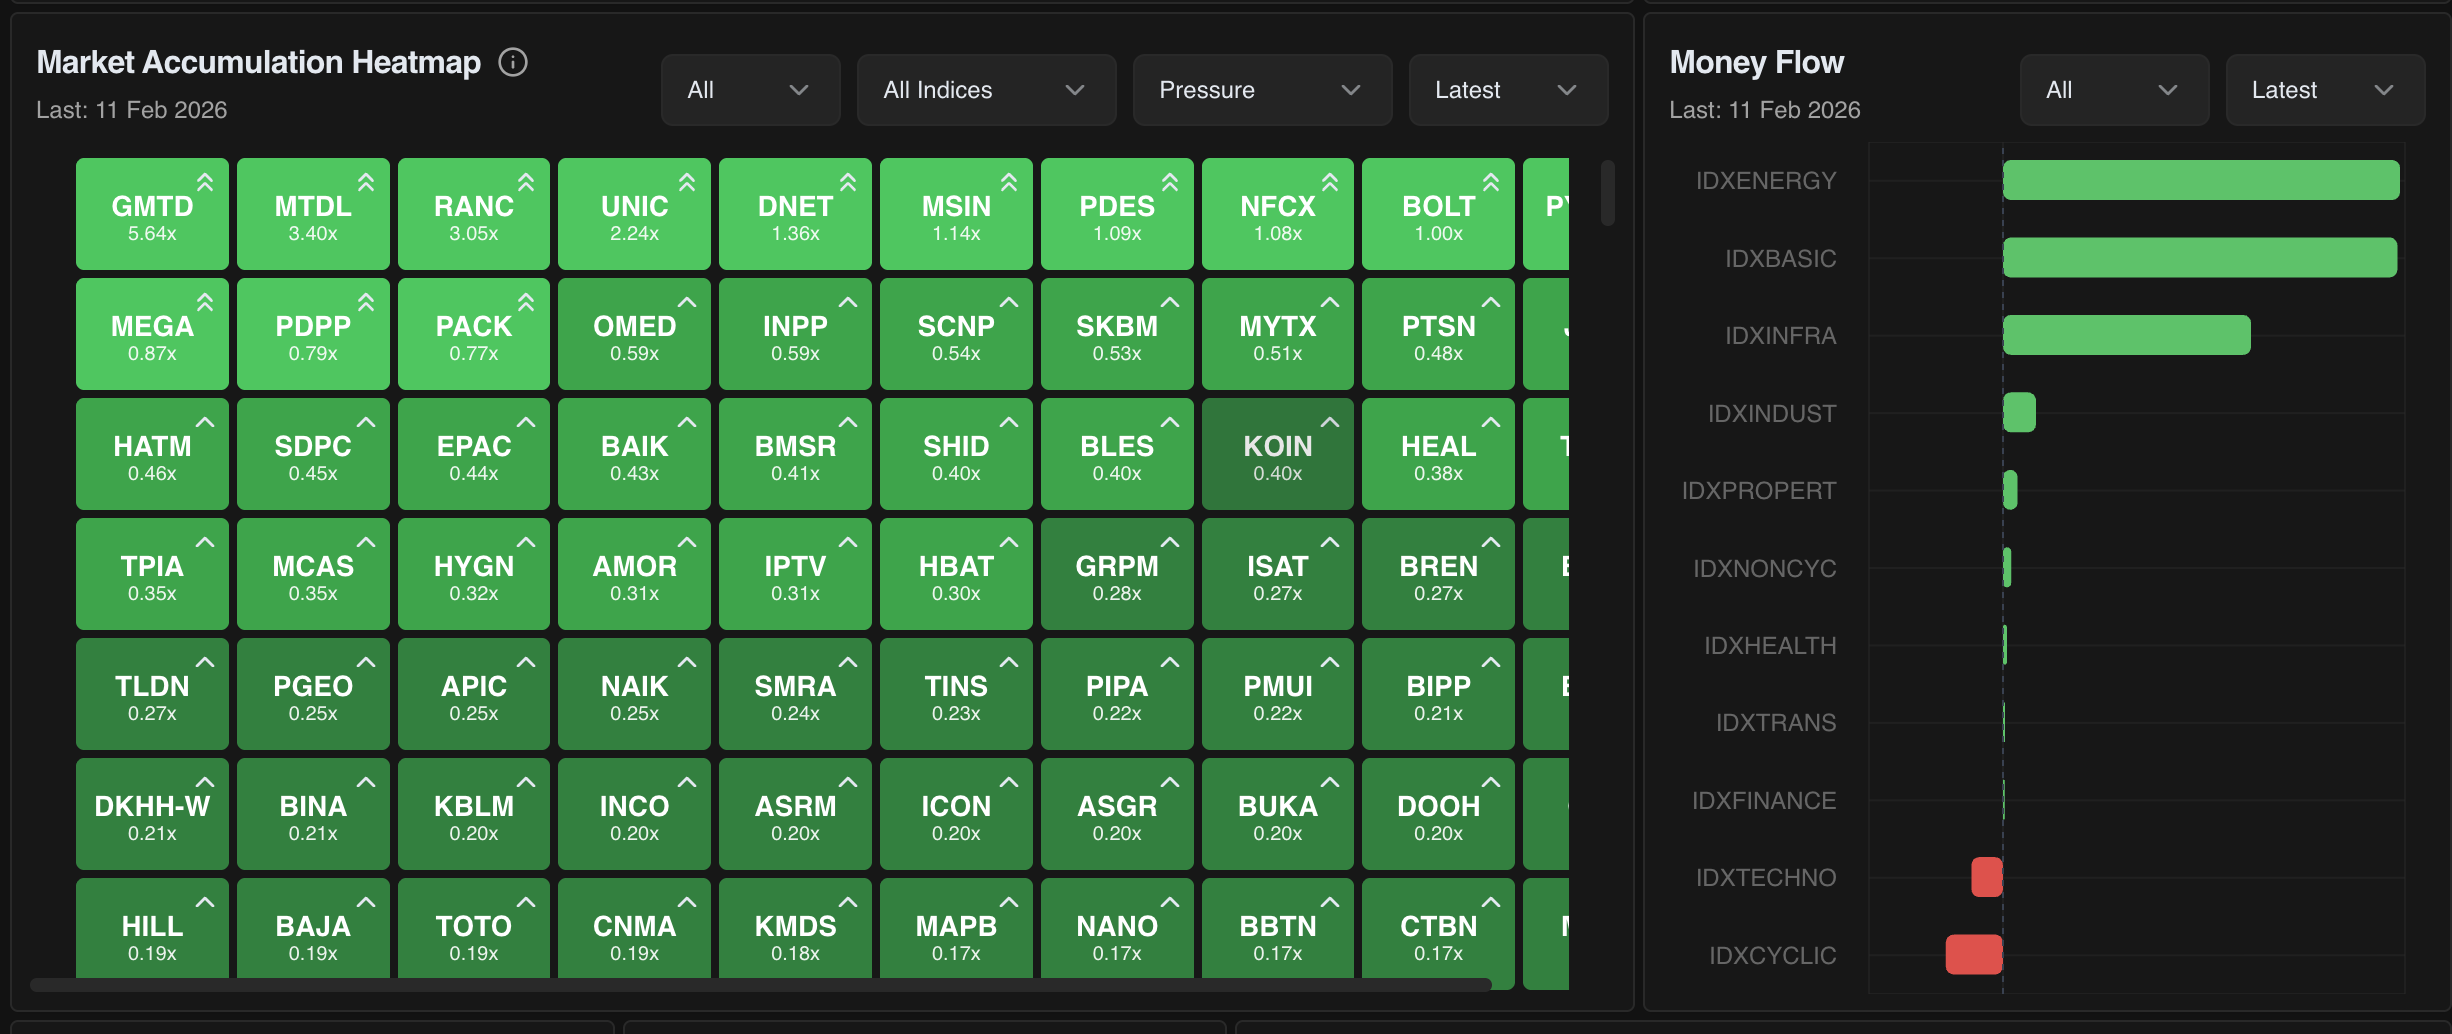Screen dimensions: 2452x1034
Task: Click the heatmap vertical scrollbar thumb
Action: click(1608, 193)
